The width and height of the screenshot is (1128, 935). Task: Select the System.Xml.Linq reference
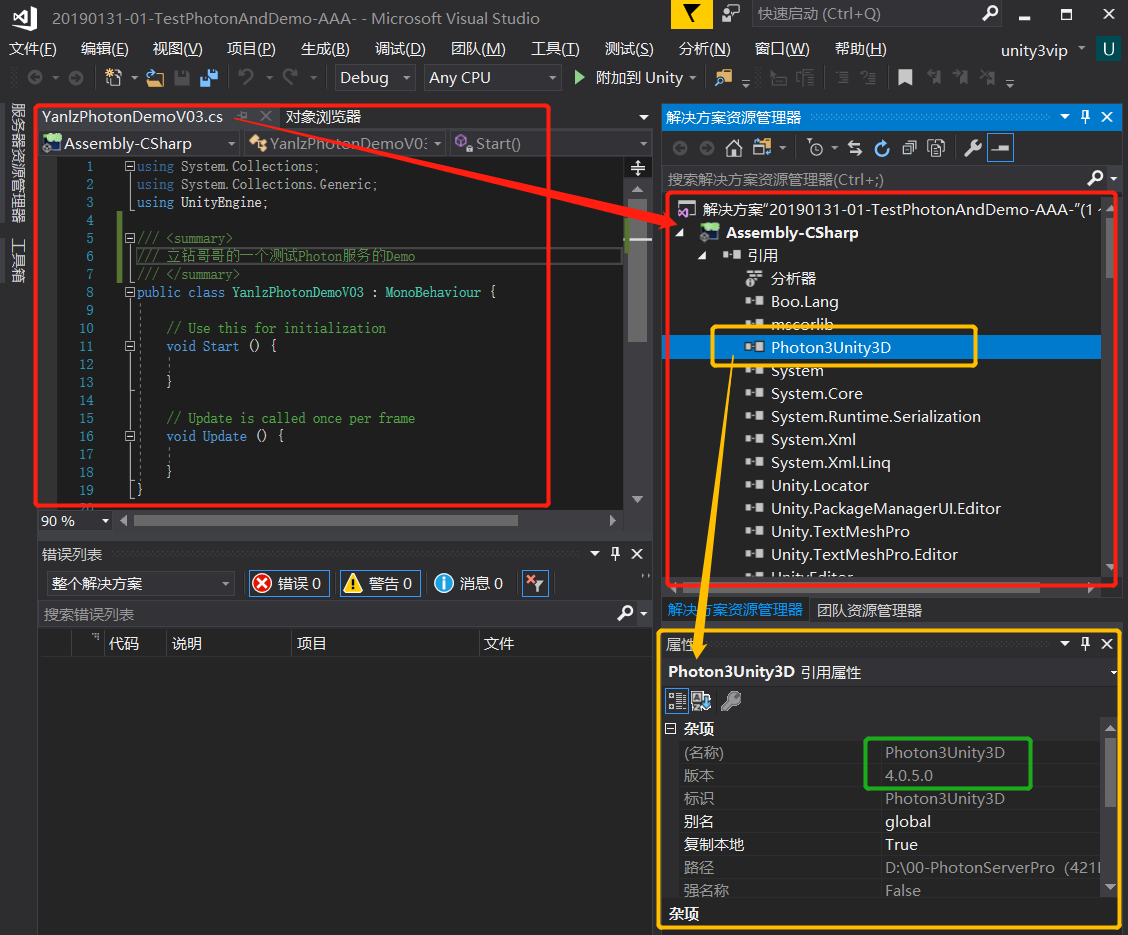pyautogui.click(x=830, y=462)
